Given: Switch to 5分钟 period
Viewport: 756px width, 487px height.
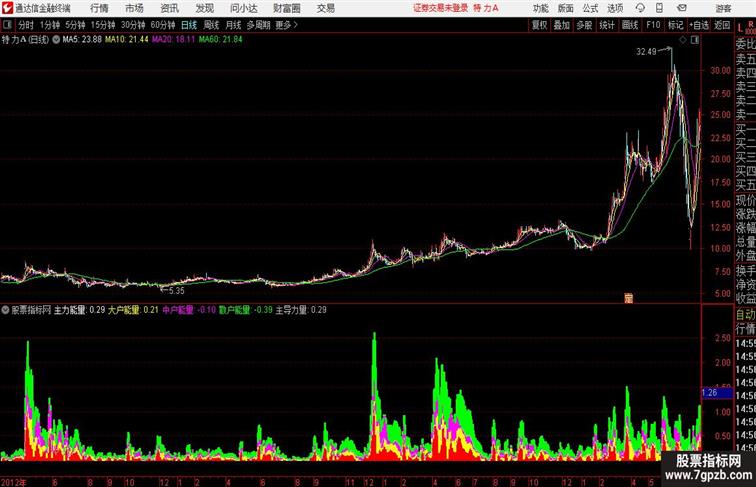Looking at the screenshot, I should click(x=75, y=25).
